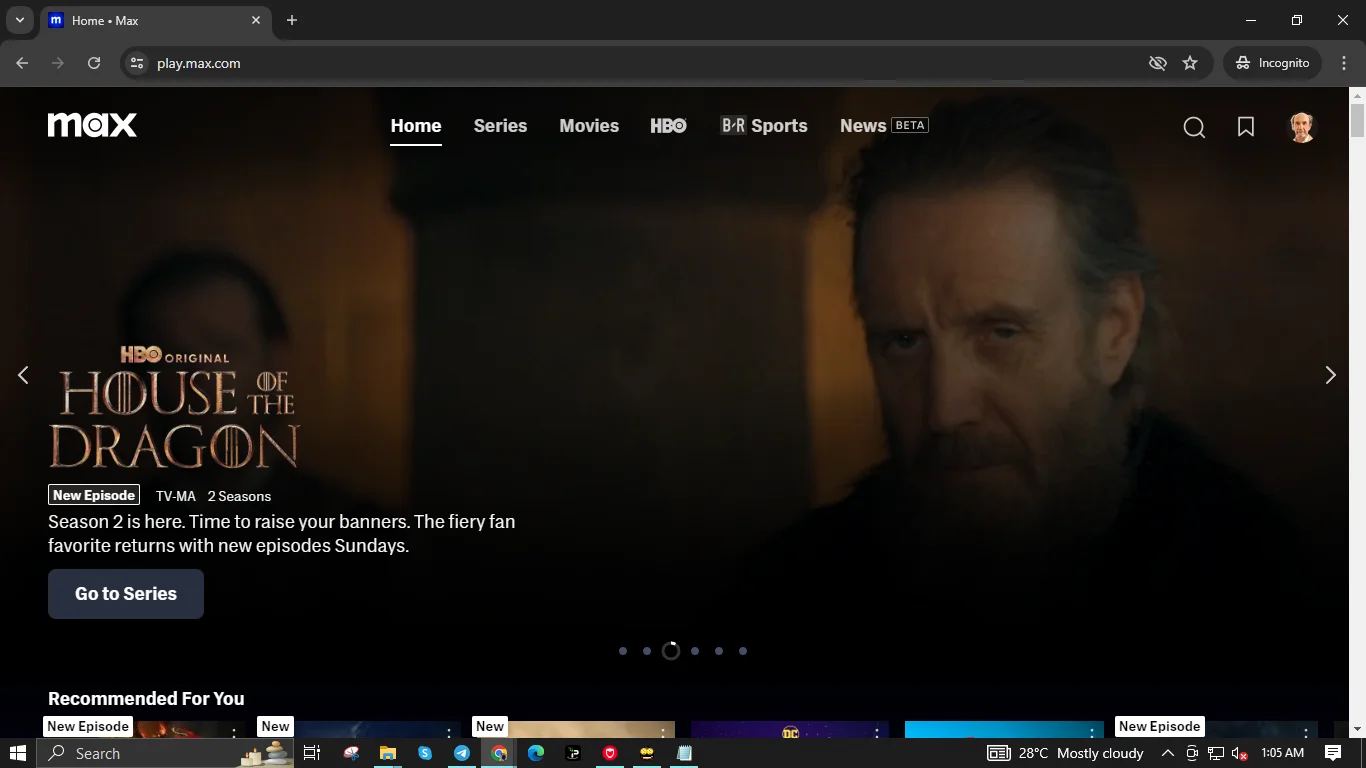This screenshot has height=768, width=1366.
Task: Expand the hidden system tray icons chevron
Action: 1167,753
